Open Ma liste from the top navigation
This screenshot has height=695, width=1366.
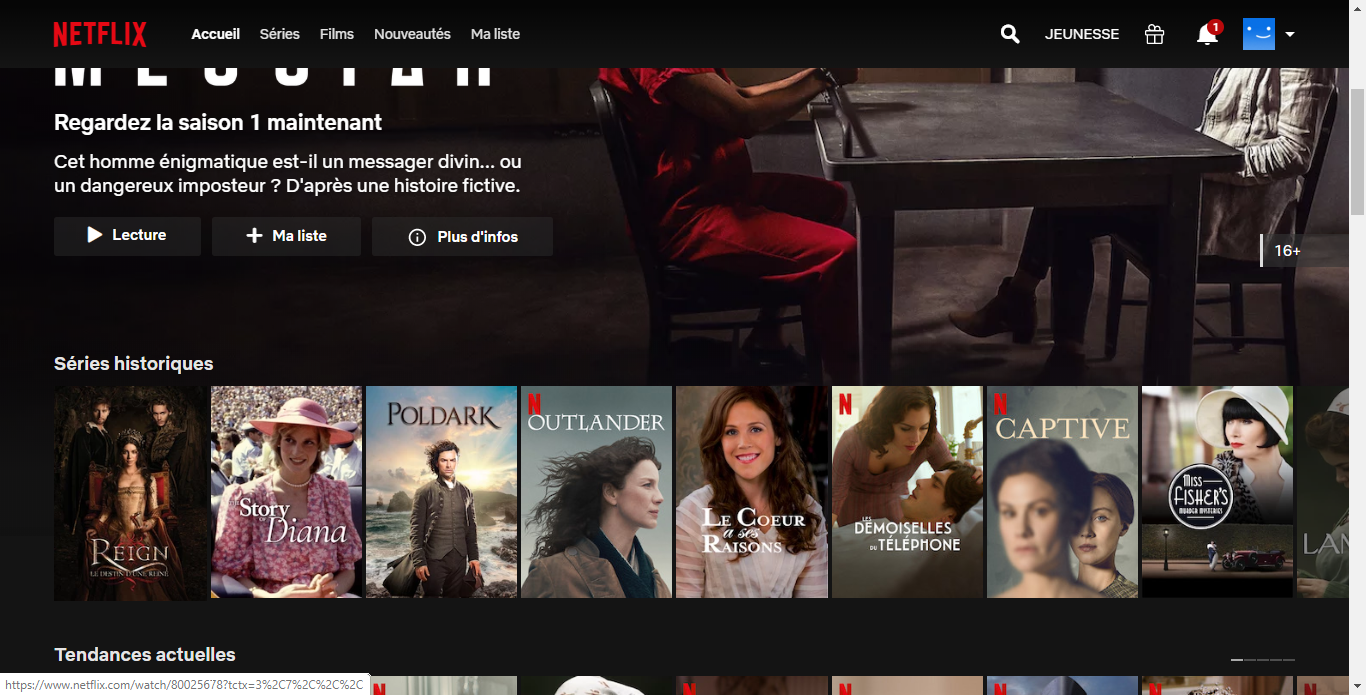(x=495, y=34)
